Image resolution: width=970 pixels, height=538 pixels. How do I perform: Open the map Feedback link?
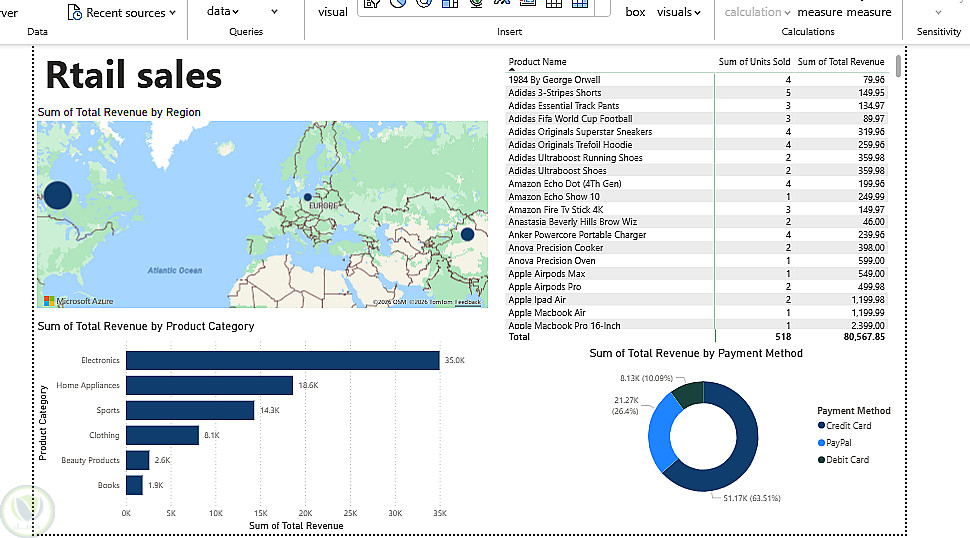[468, 302]
